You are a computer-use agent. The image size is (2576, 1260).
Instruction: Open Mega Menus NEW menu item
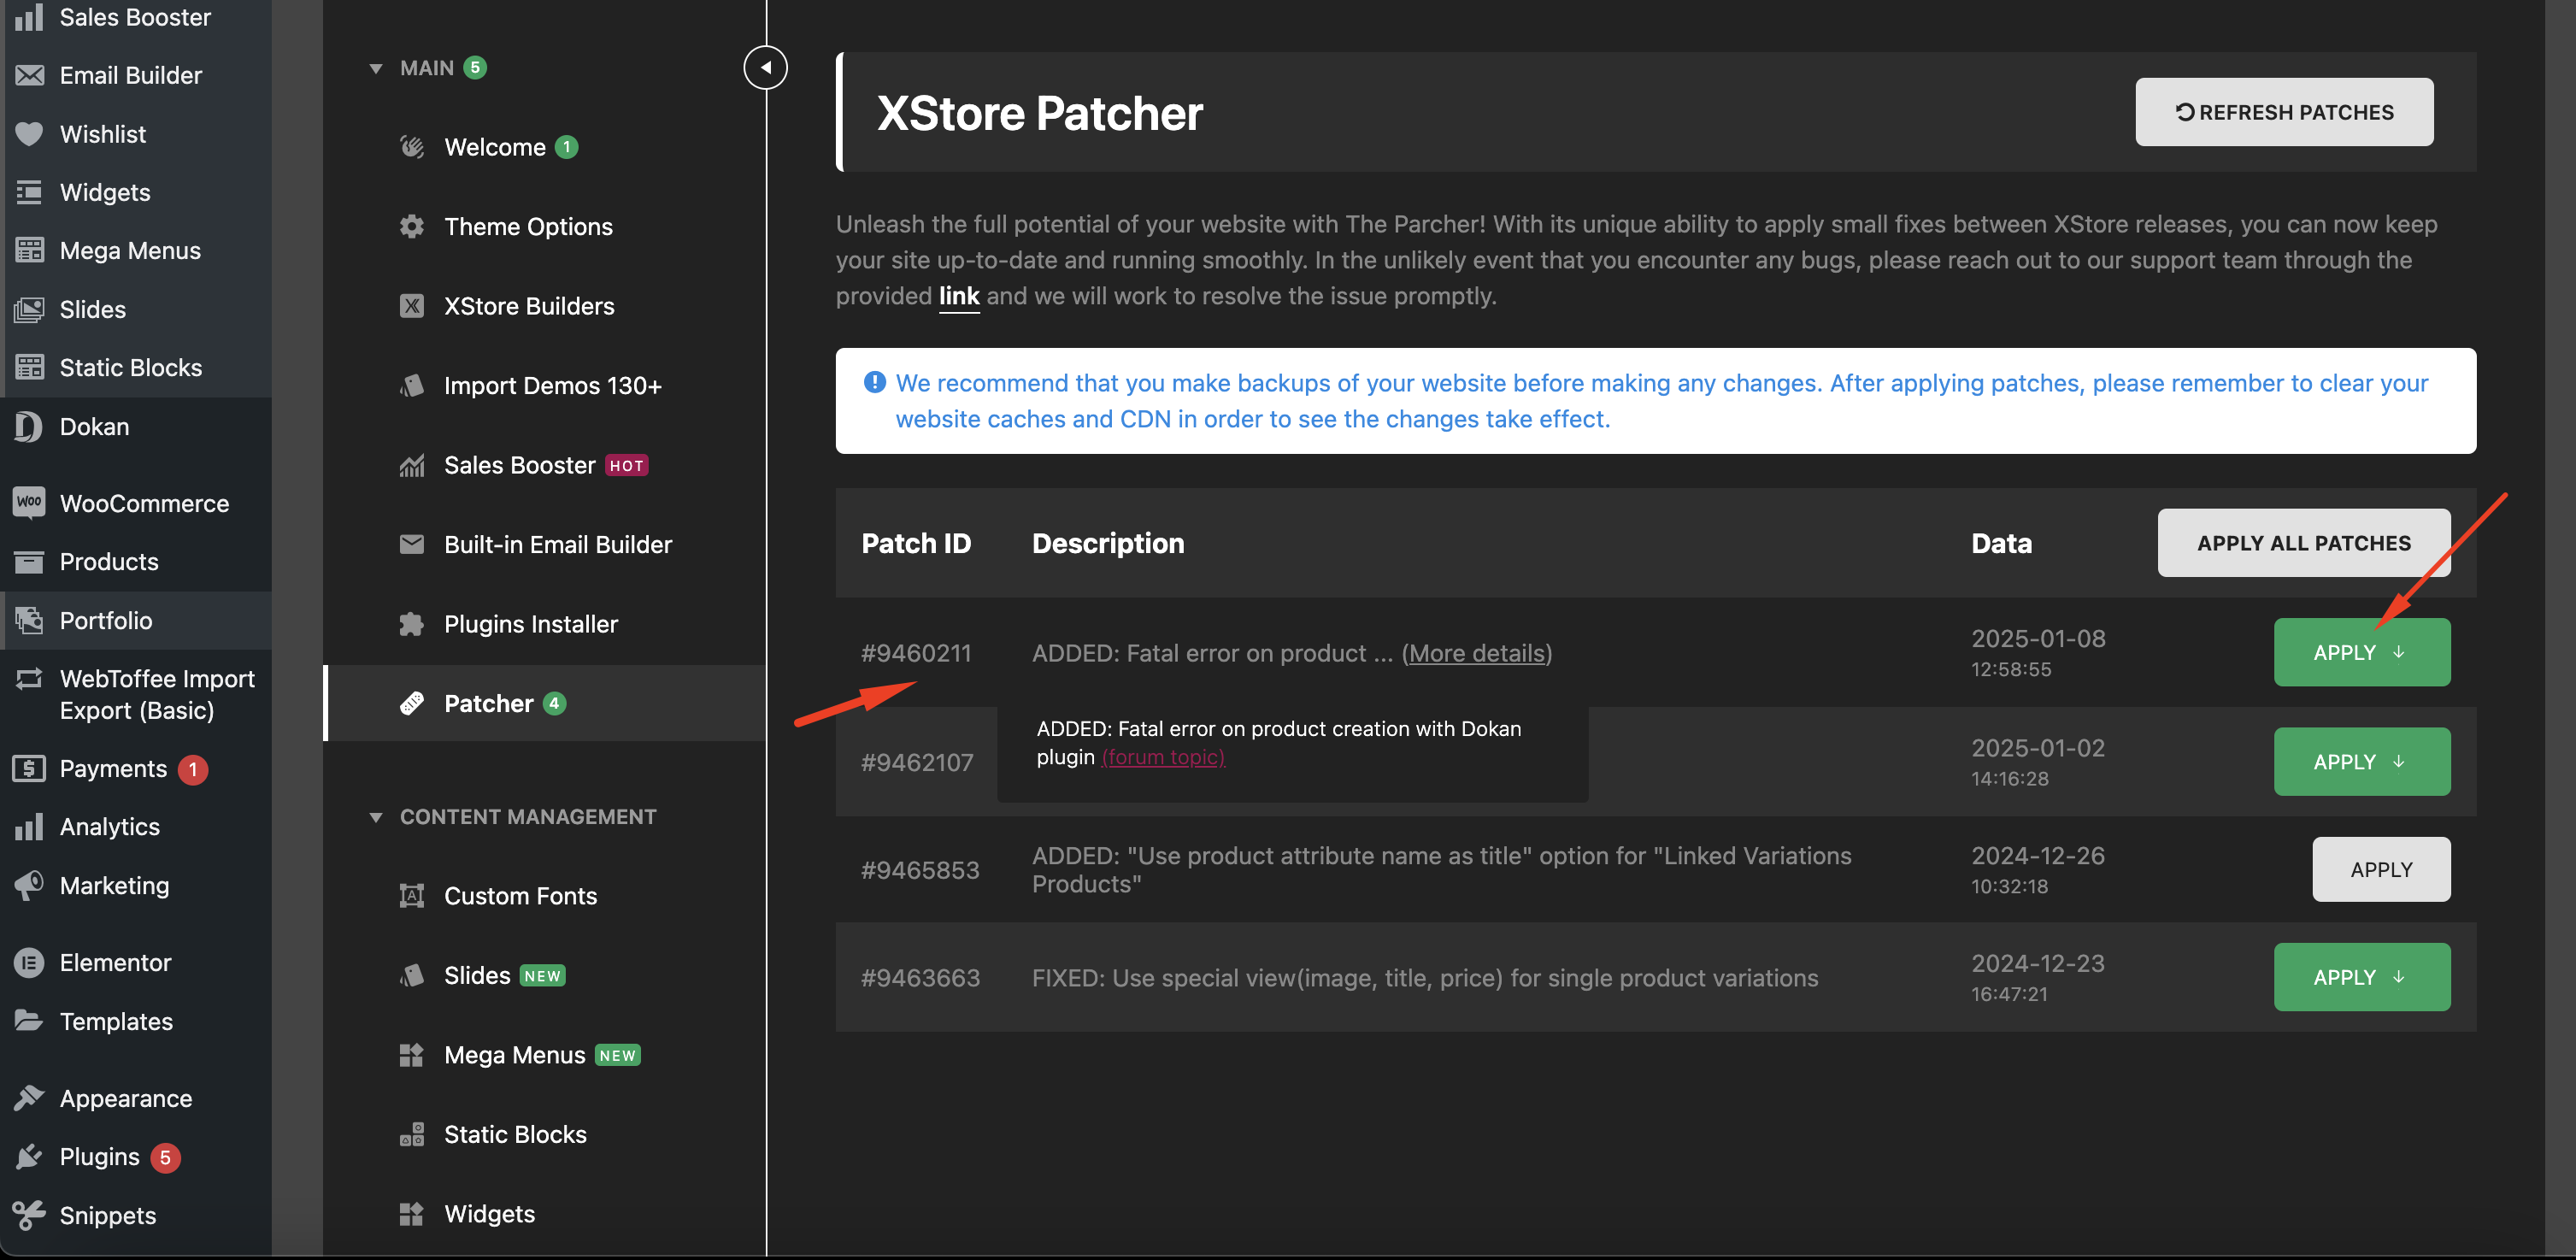pyautogui.click(x=545, y=1055)
